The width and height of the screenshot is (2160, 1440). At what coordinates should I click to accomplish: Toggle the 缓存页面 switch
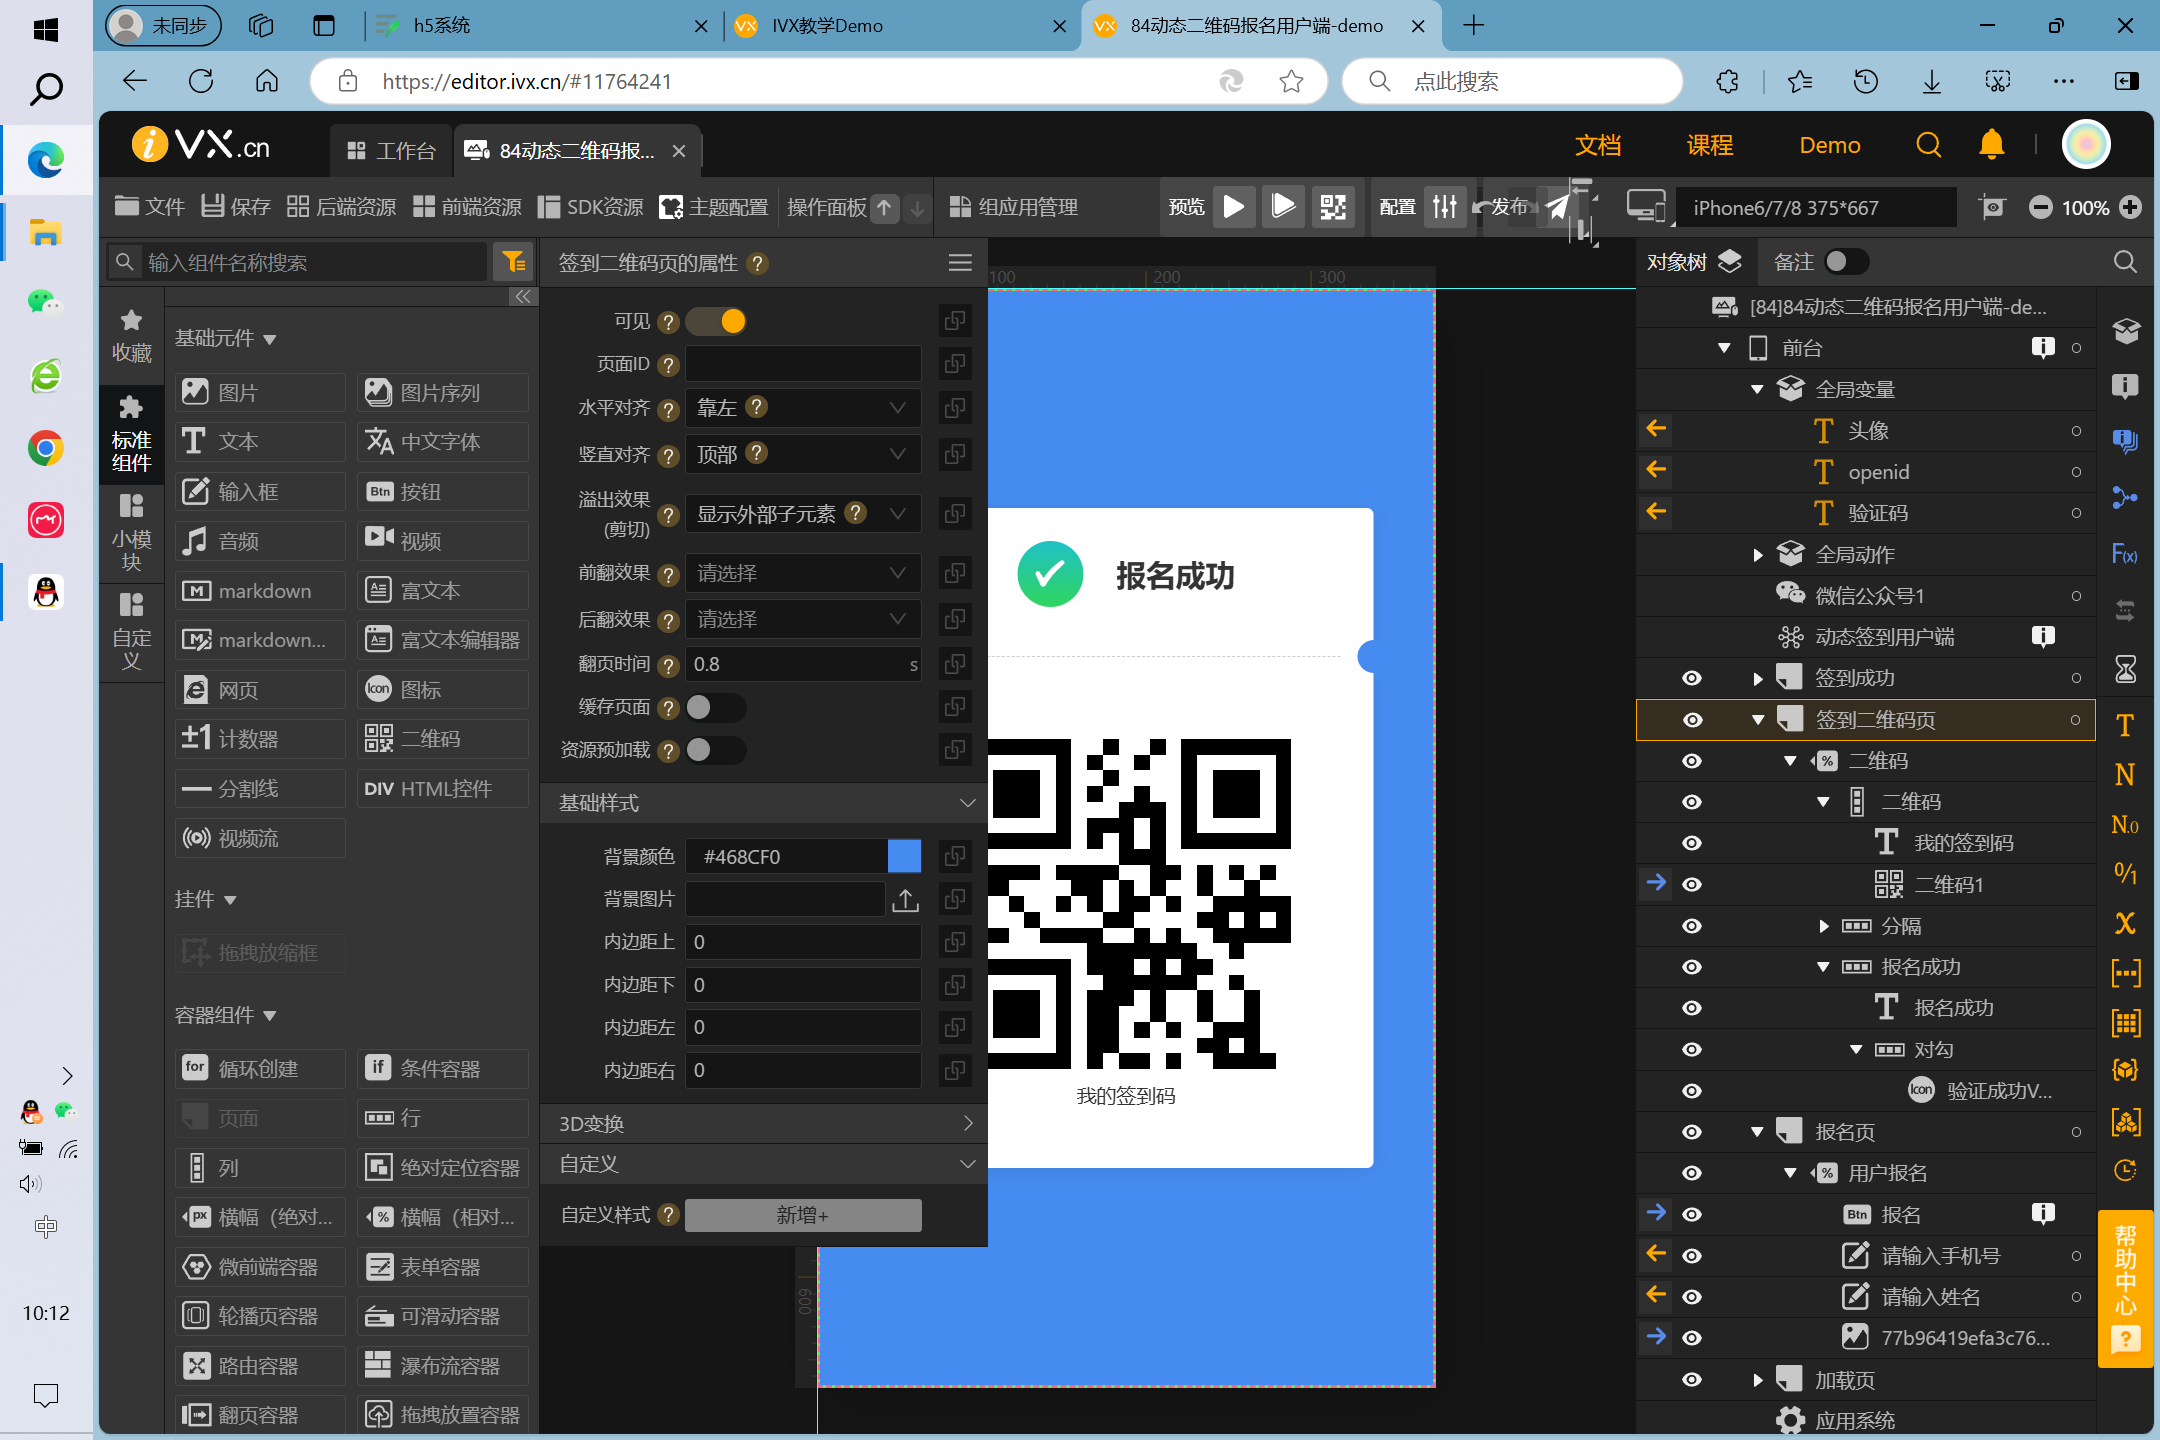tap(716, 707)
